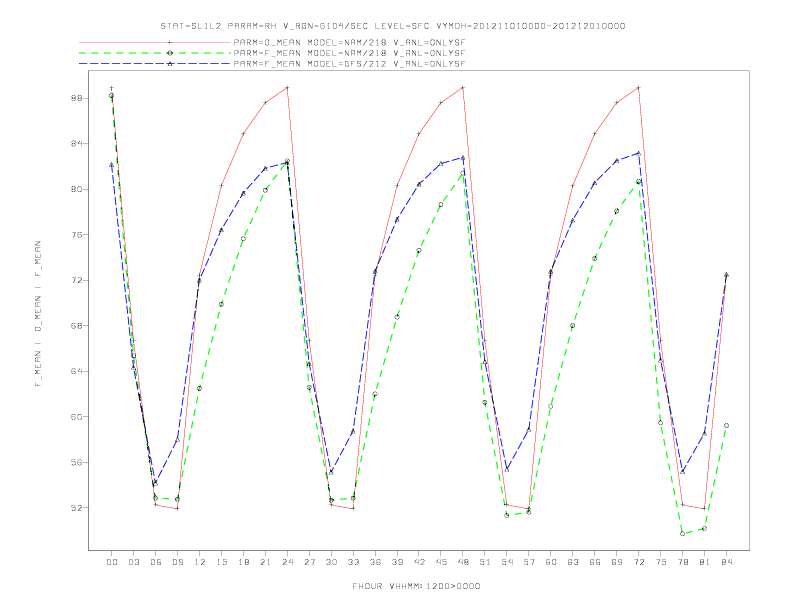Click x-axis tick label 18
This screenshot has width=792, height=612.
[243, 562]
